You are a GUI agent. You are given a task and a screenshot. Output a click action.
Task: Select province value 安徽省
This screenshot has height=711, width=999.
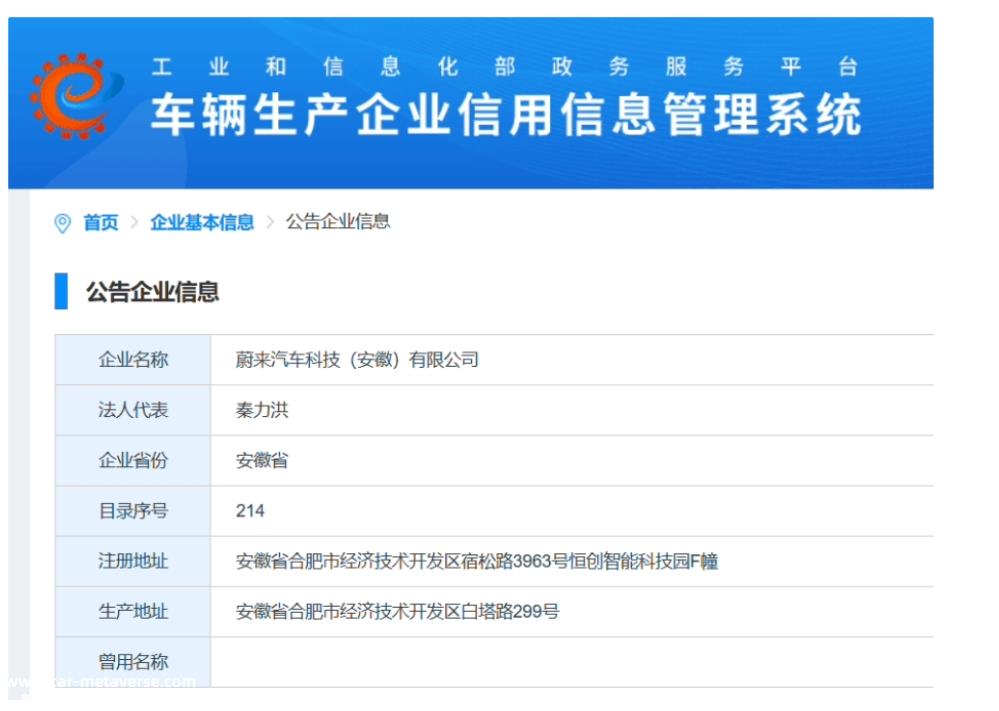pyautogui.click(x=262, y=461)
